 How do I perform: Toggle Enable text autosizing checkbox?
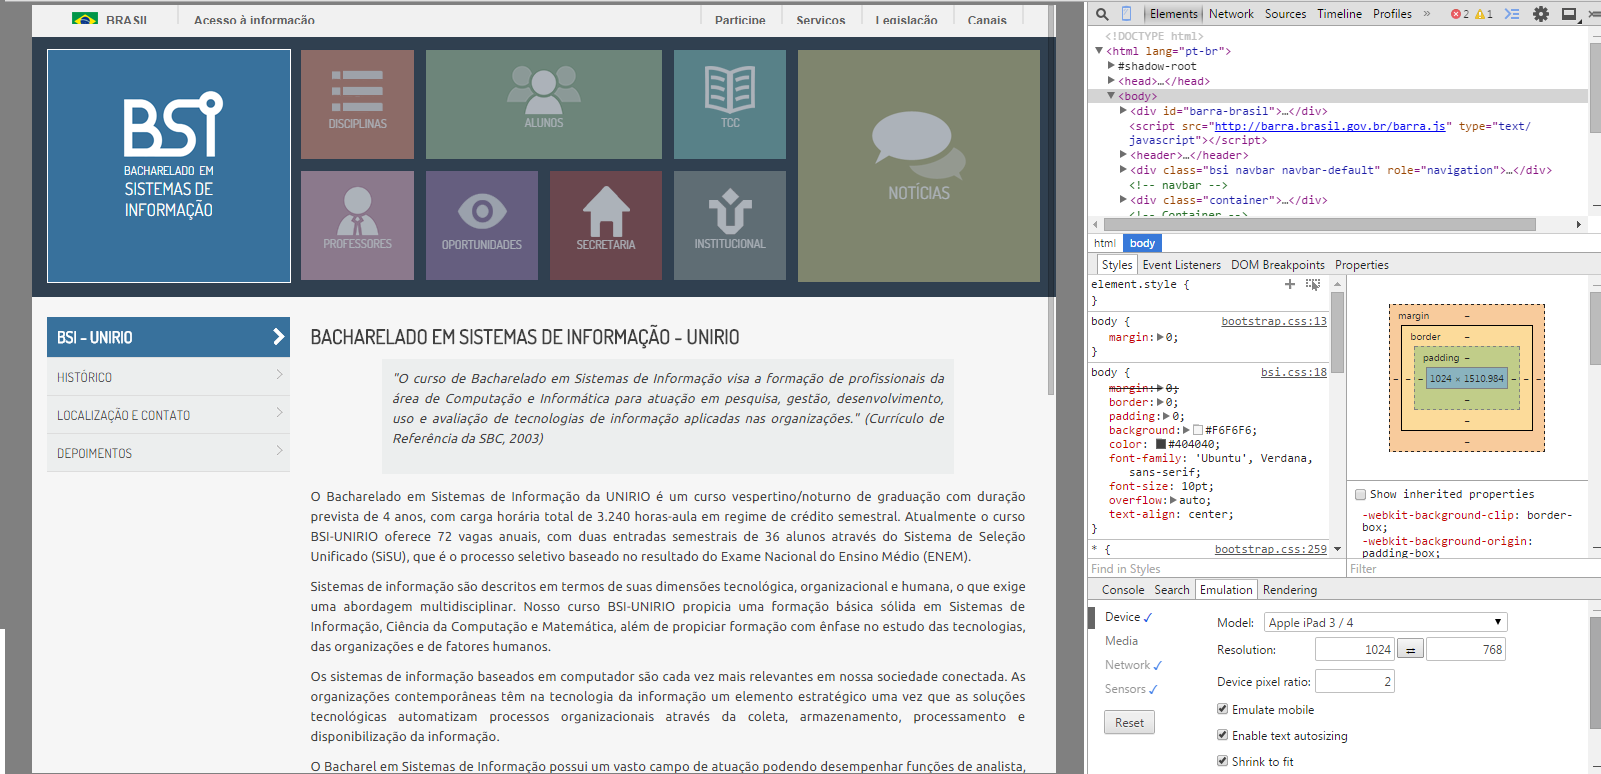click(1222, 735)
